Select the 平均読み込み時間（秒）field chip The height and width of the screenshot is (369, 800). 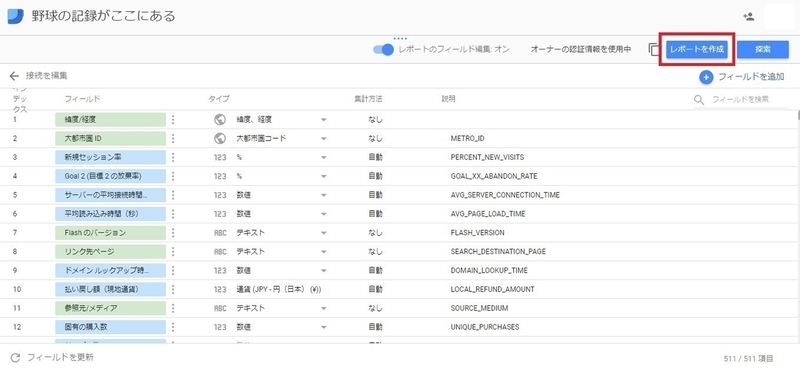(x=111, y=214)
